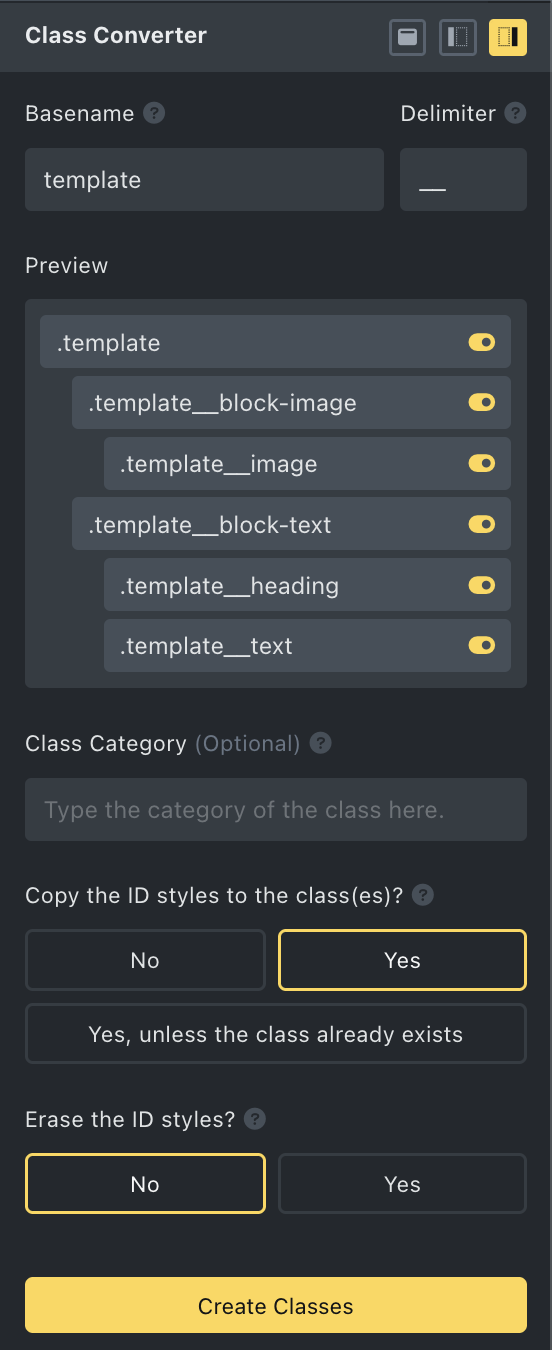This screenshot has height=1350, width=552.
Task: Toggle the .template__heading switch
Action: click(482, 585)
